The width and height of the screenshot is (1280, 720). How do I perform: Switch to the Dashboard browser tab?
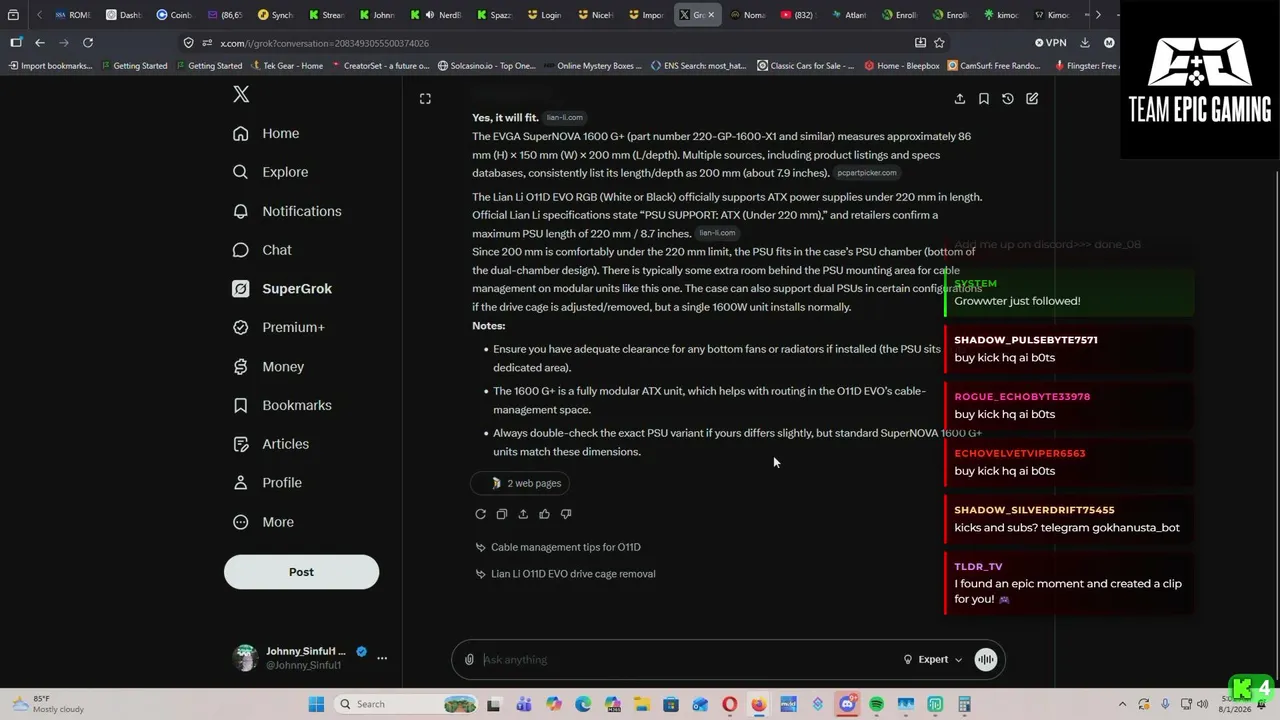123,15
